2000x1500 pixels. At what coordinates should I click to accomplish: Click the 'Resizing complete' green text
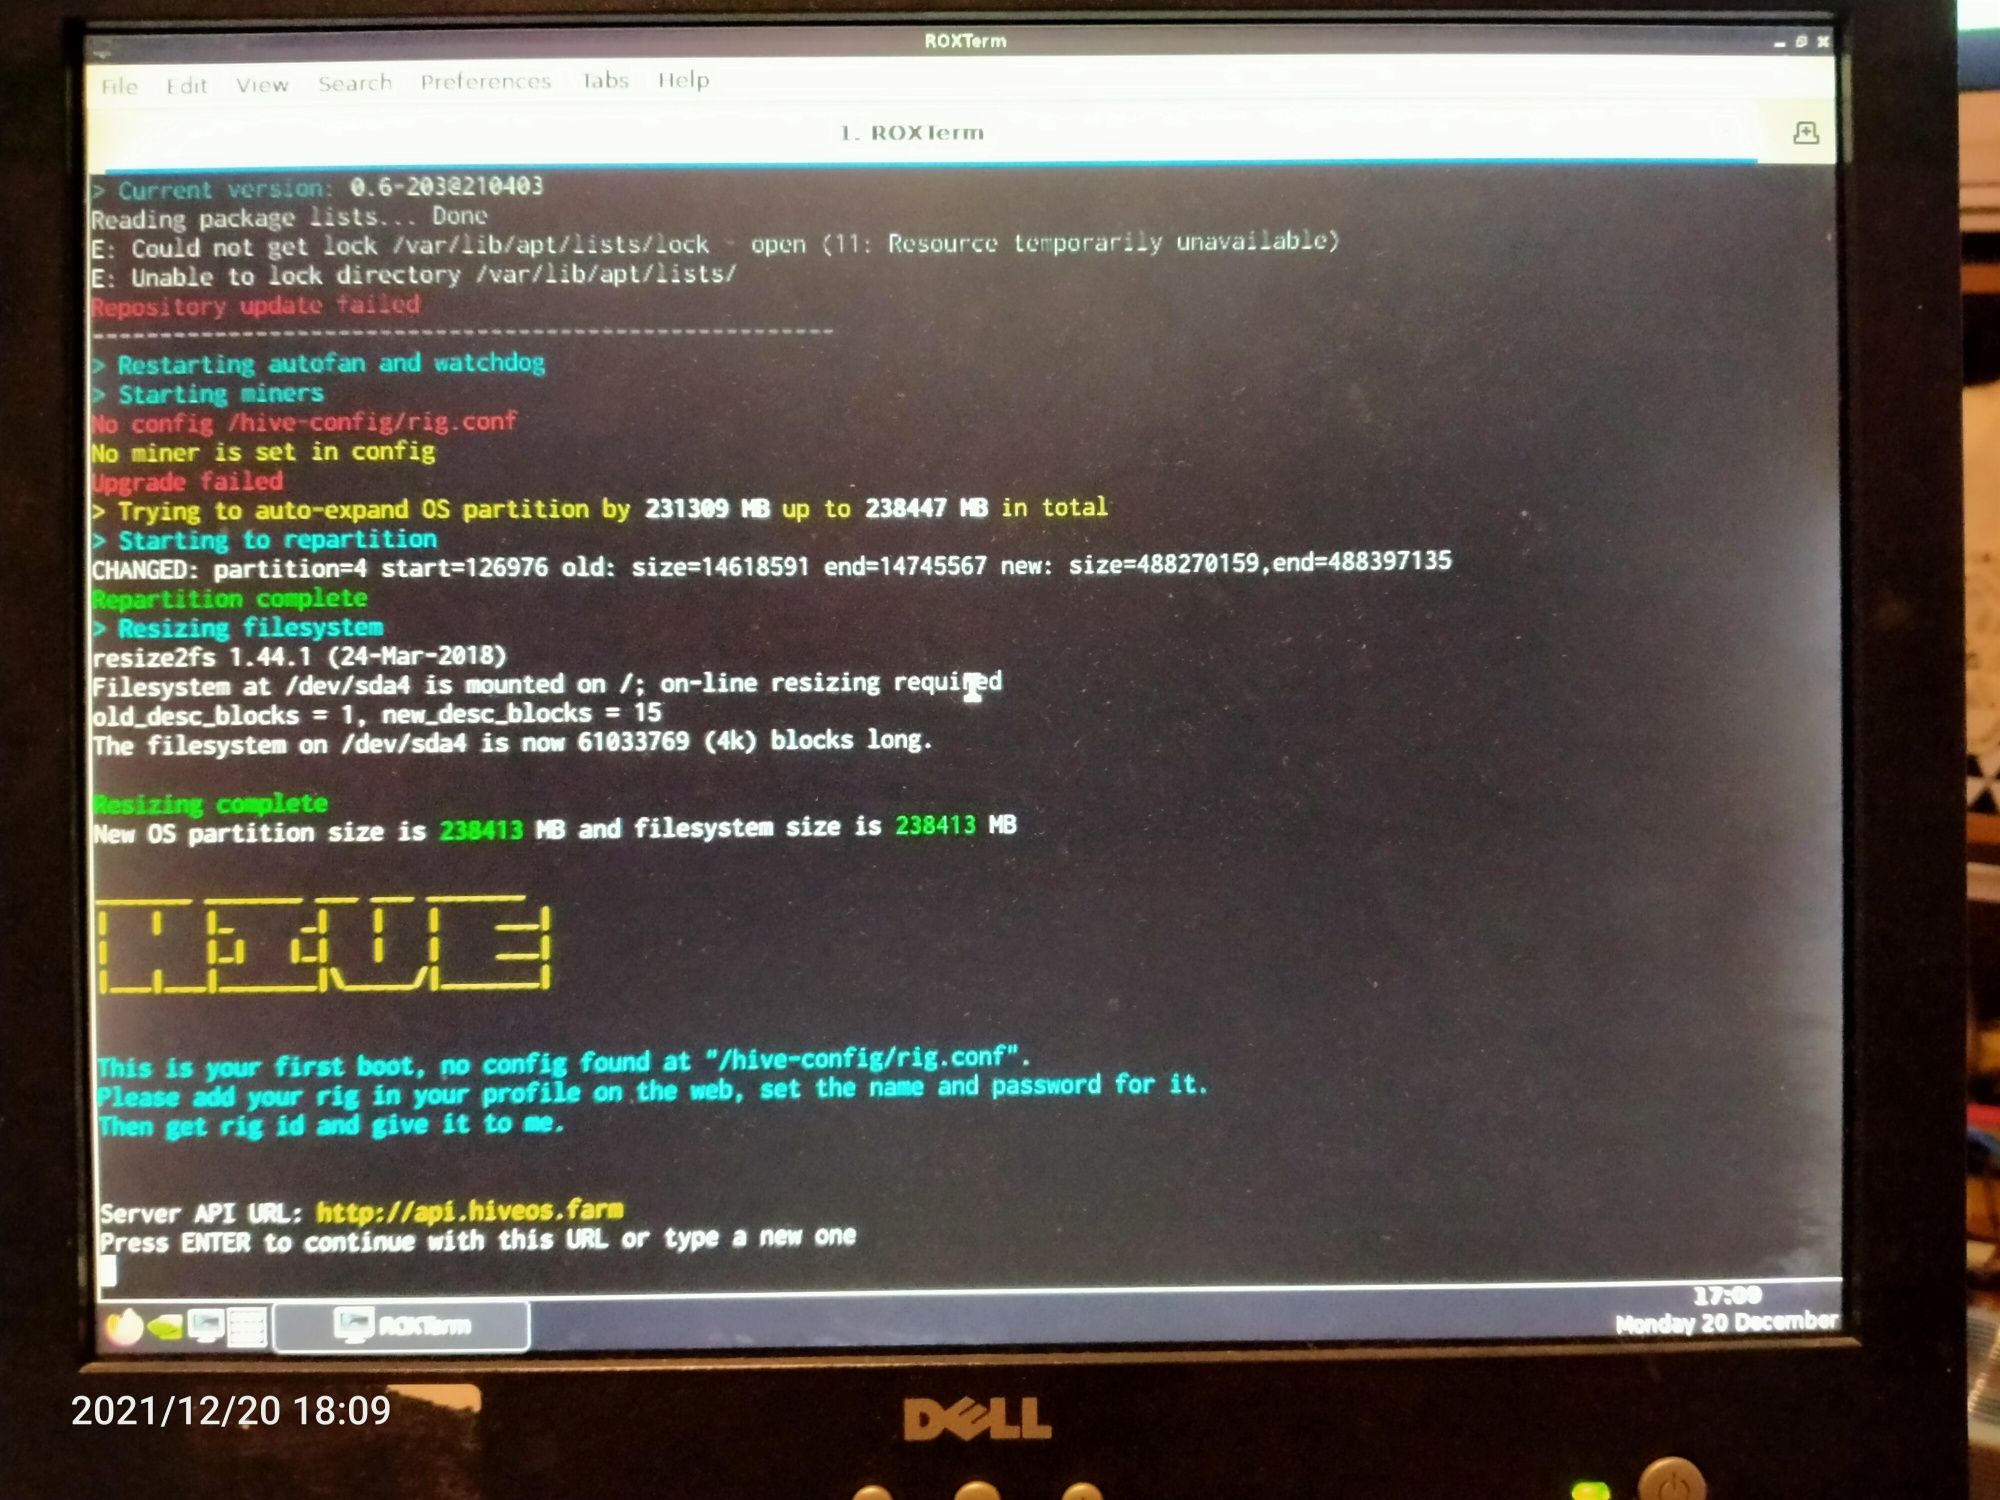[x=211, y=803]
